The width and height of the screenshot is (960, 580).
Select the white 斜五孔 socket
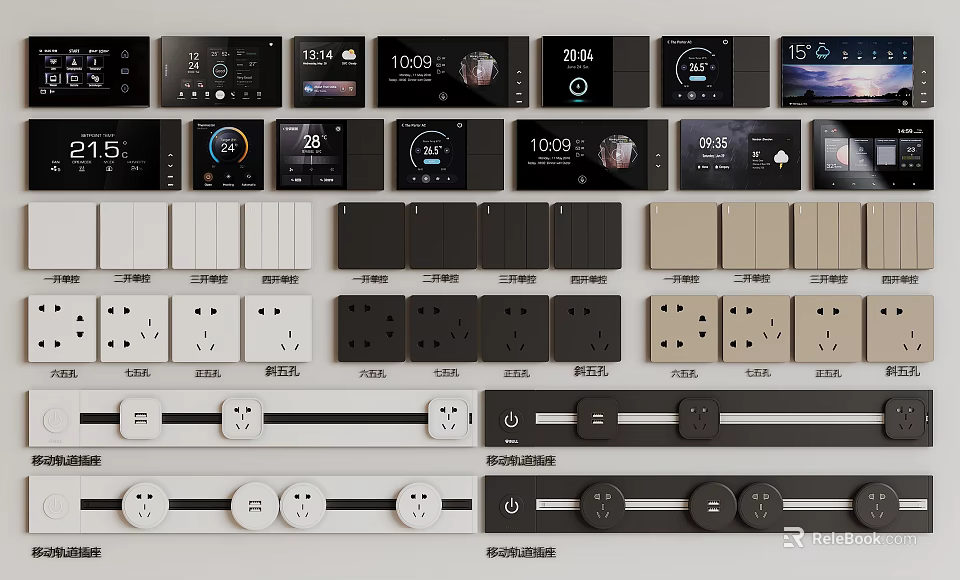click(x=278, y=328)
